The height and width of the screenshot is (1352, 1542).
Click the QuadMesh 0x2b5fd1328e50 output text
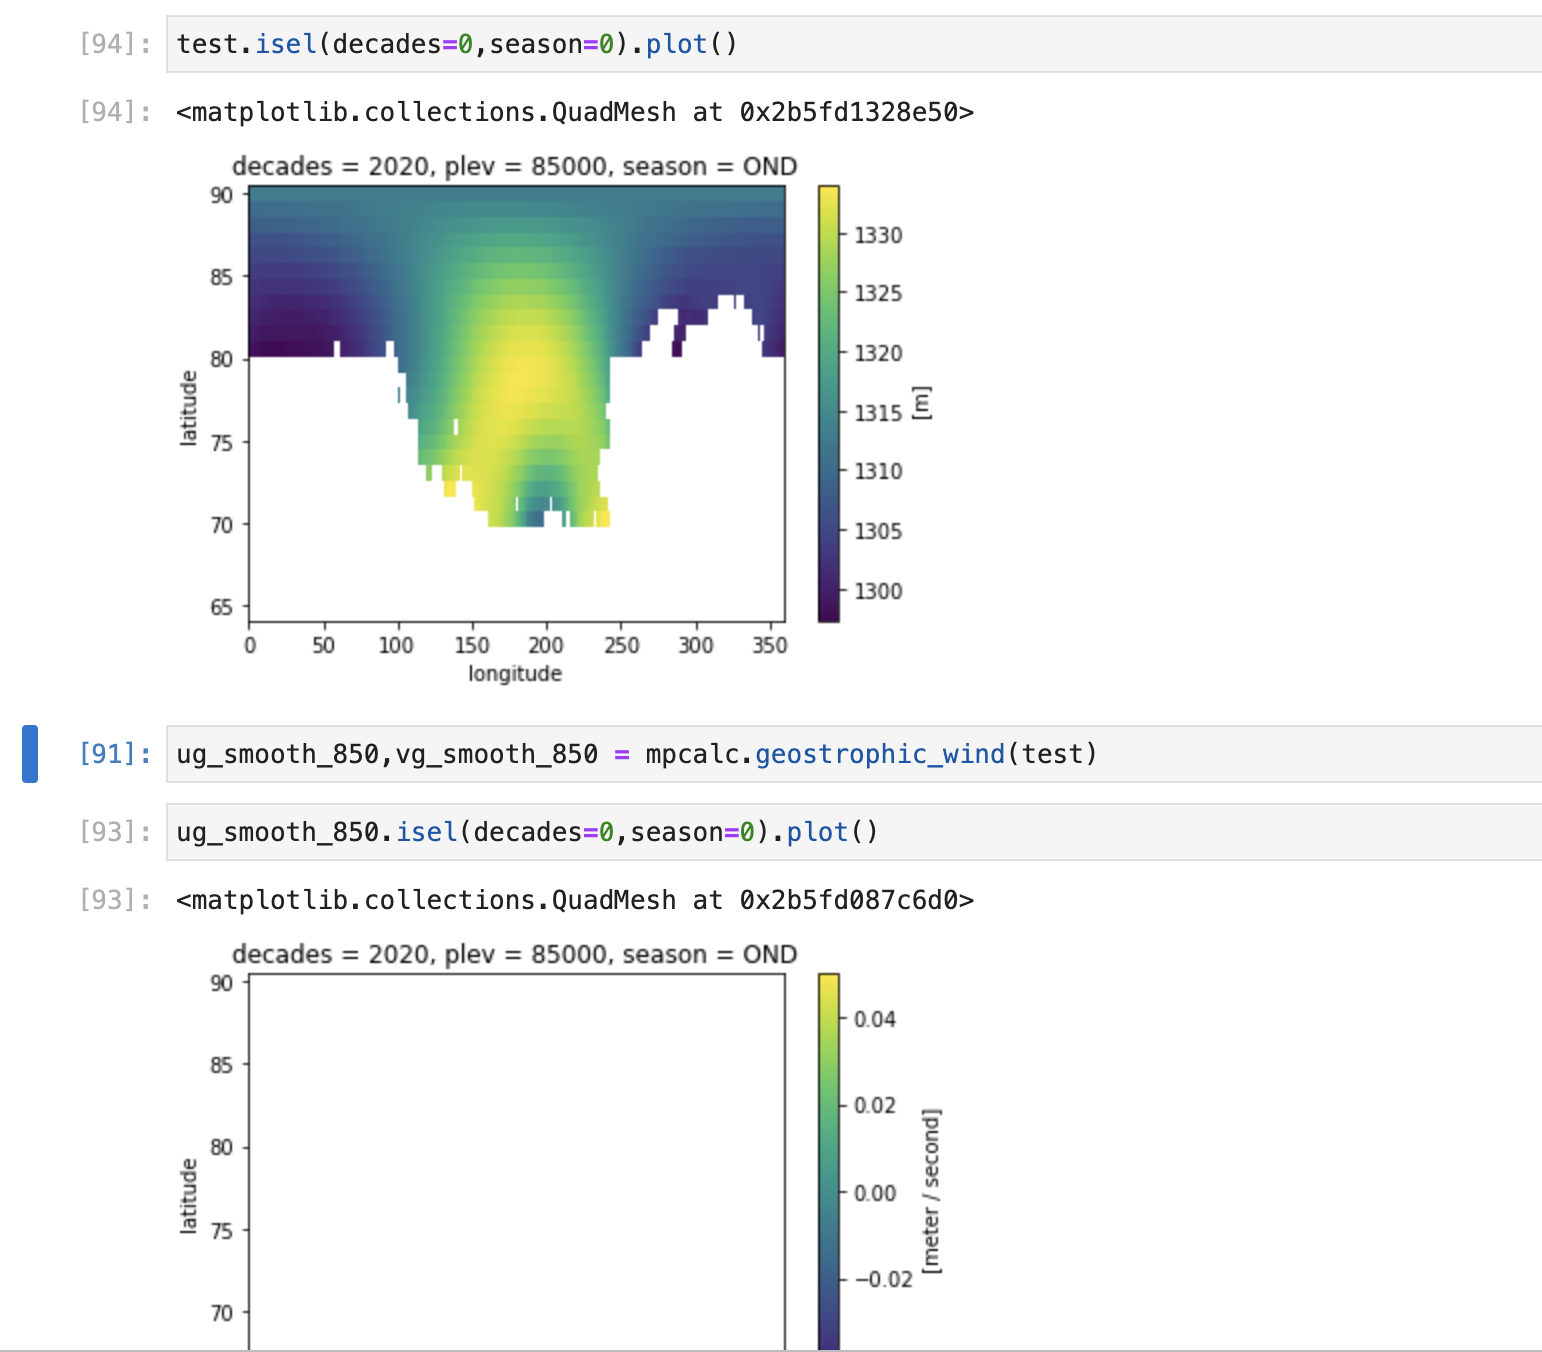tap(575, 112)
